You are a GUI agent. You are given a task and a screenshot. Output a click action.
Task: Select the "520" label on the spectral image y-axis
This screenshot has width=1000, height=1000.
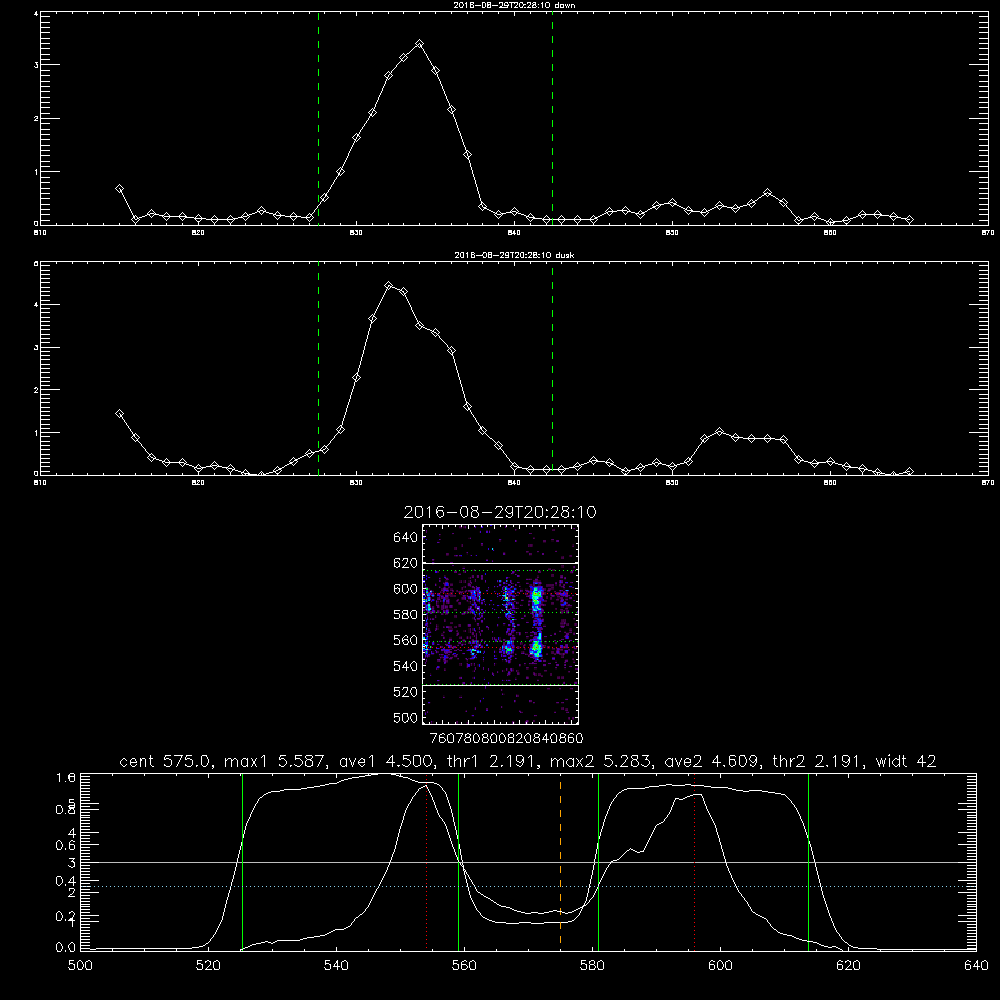[406, 692]
